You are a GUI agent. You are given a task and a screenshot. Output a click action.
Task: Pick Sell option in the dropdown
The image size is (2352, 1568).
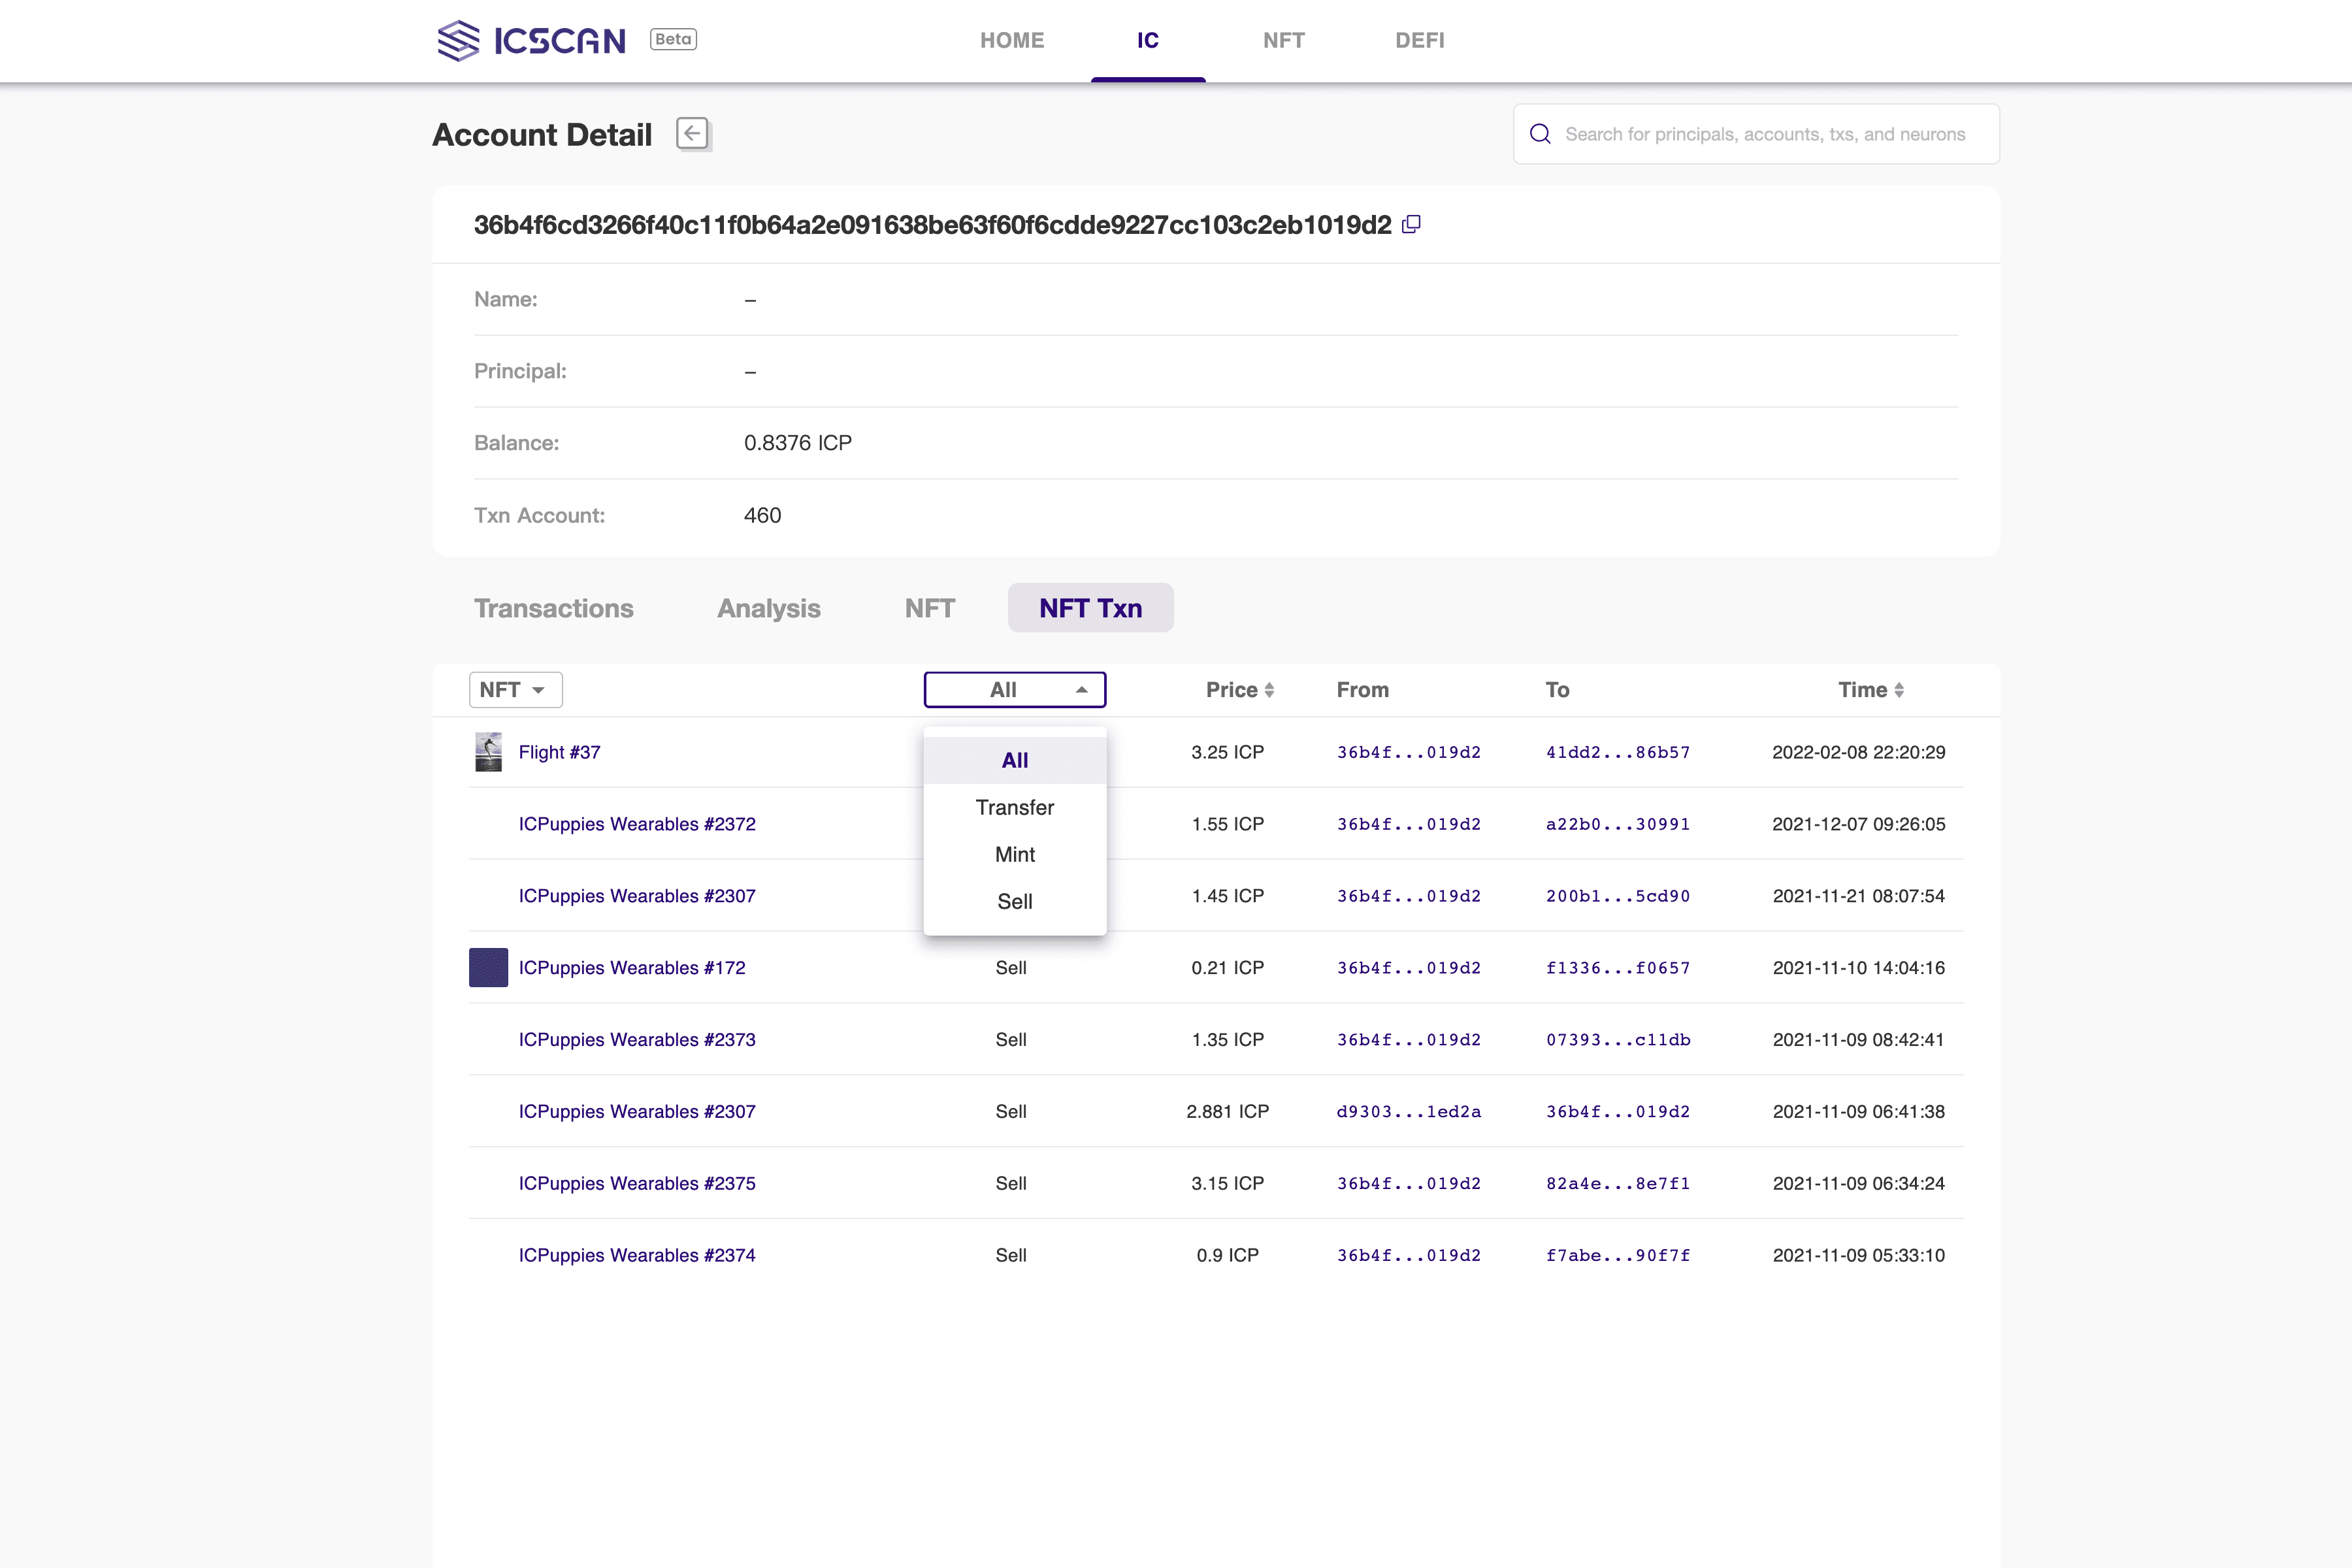pyautogui.click(x=1014, y=901)
